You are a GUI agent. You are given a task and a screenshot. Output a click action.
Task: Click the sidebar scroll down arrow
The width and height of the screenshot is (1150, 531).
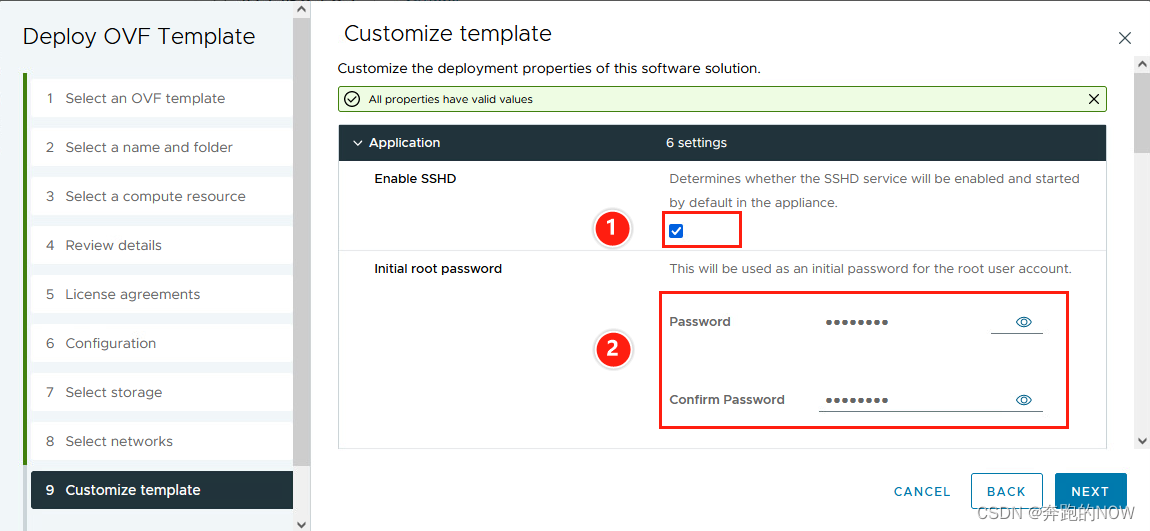tap(301, 524)
